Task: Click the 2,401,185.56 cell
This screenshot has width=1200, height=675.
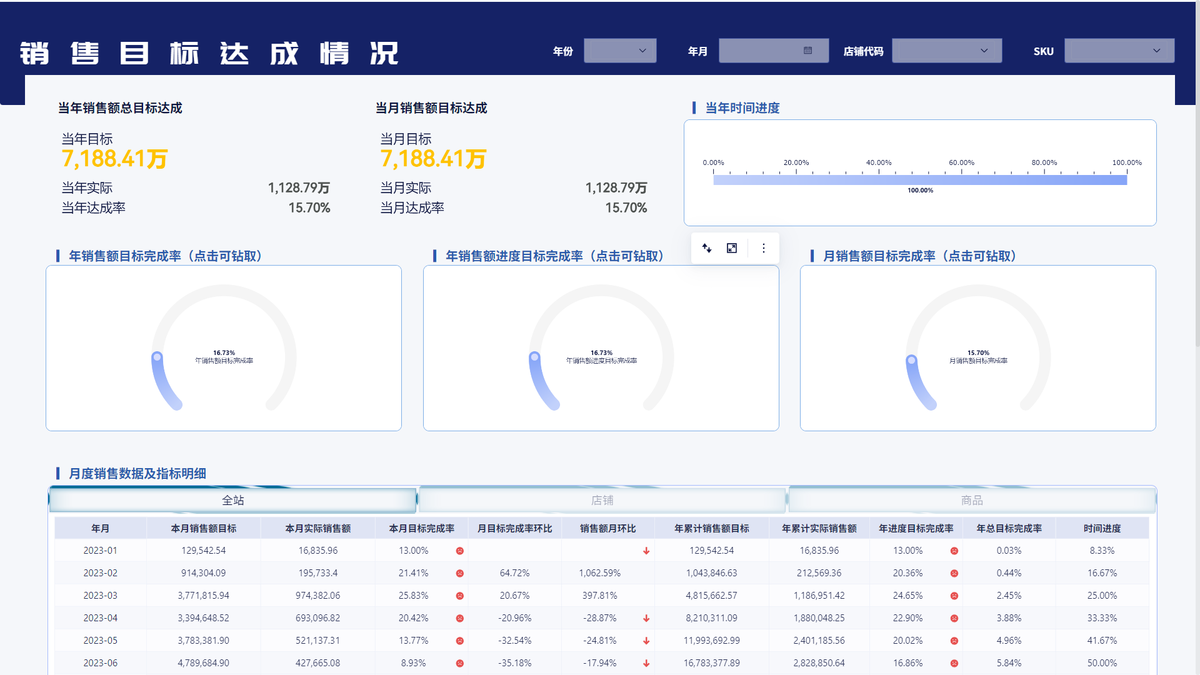Action: pos(819,640)
